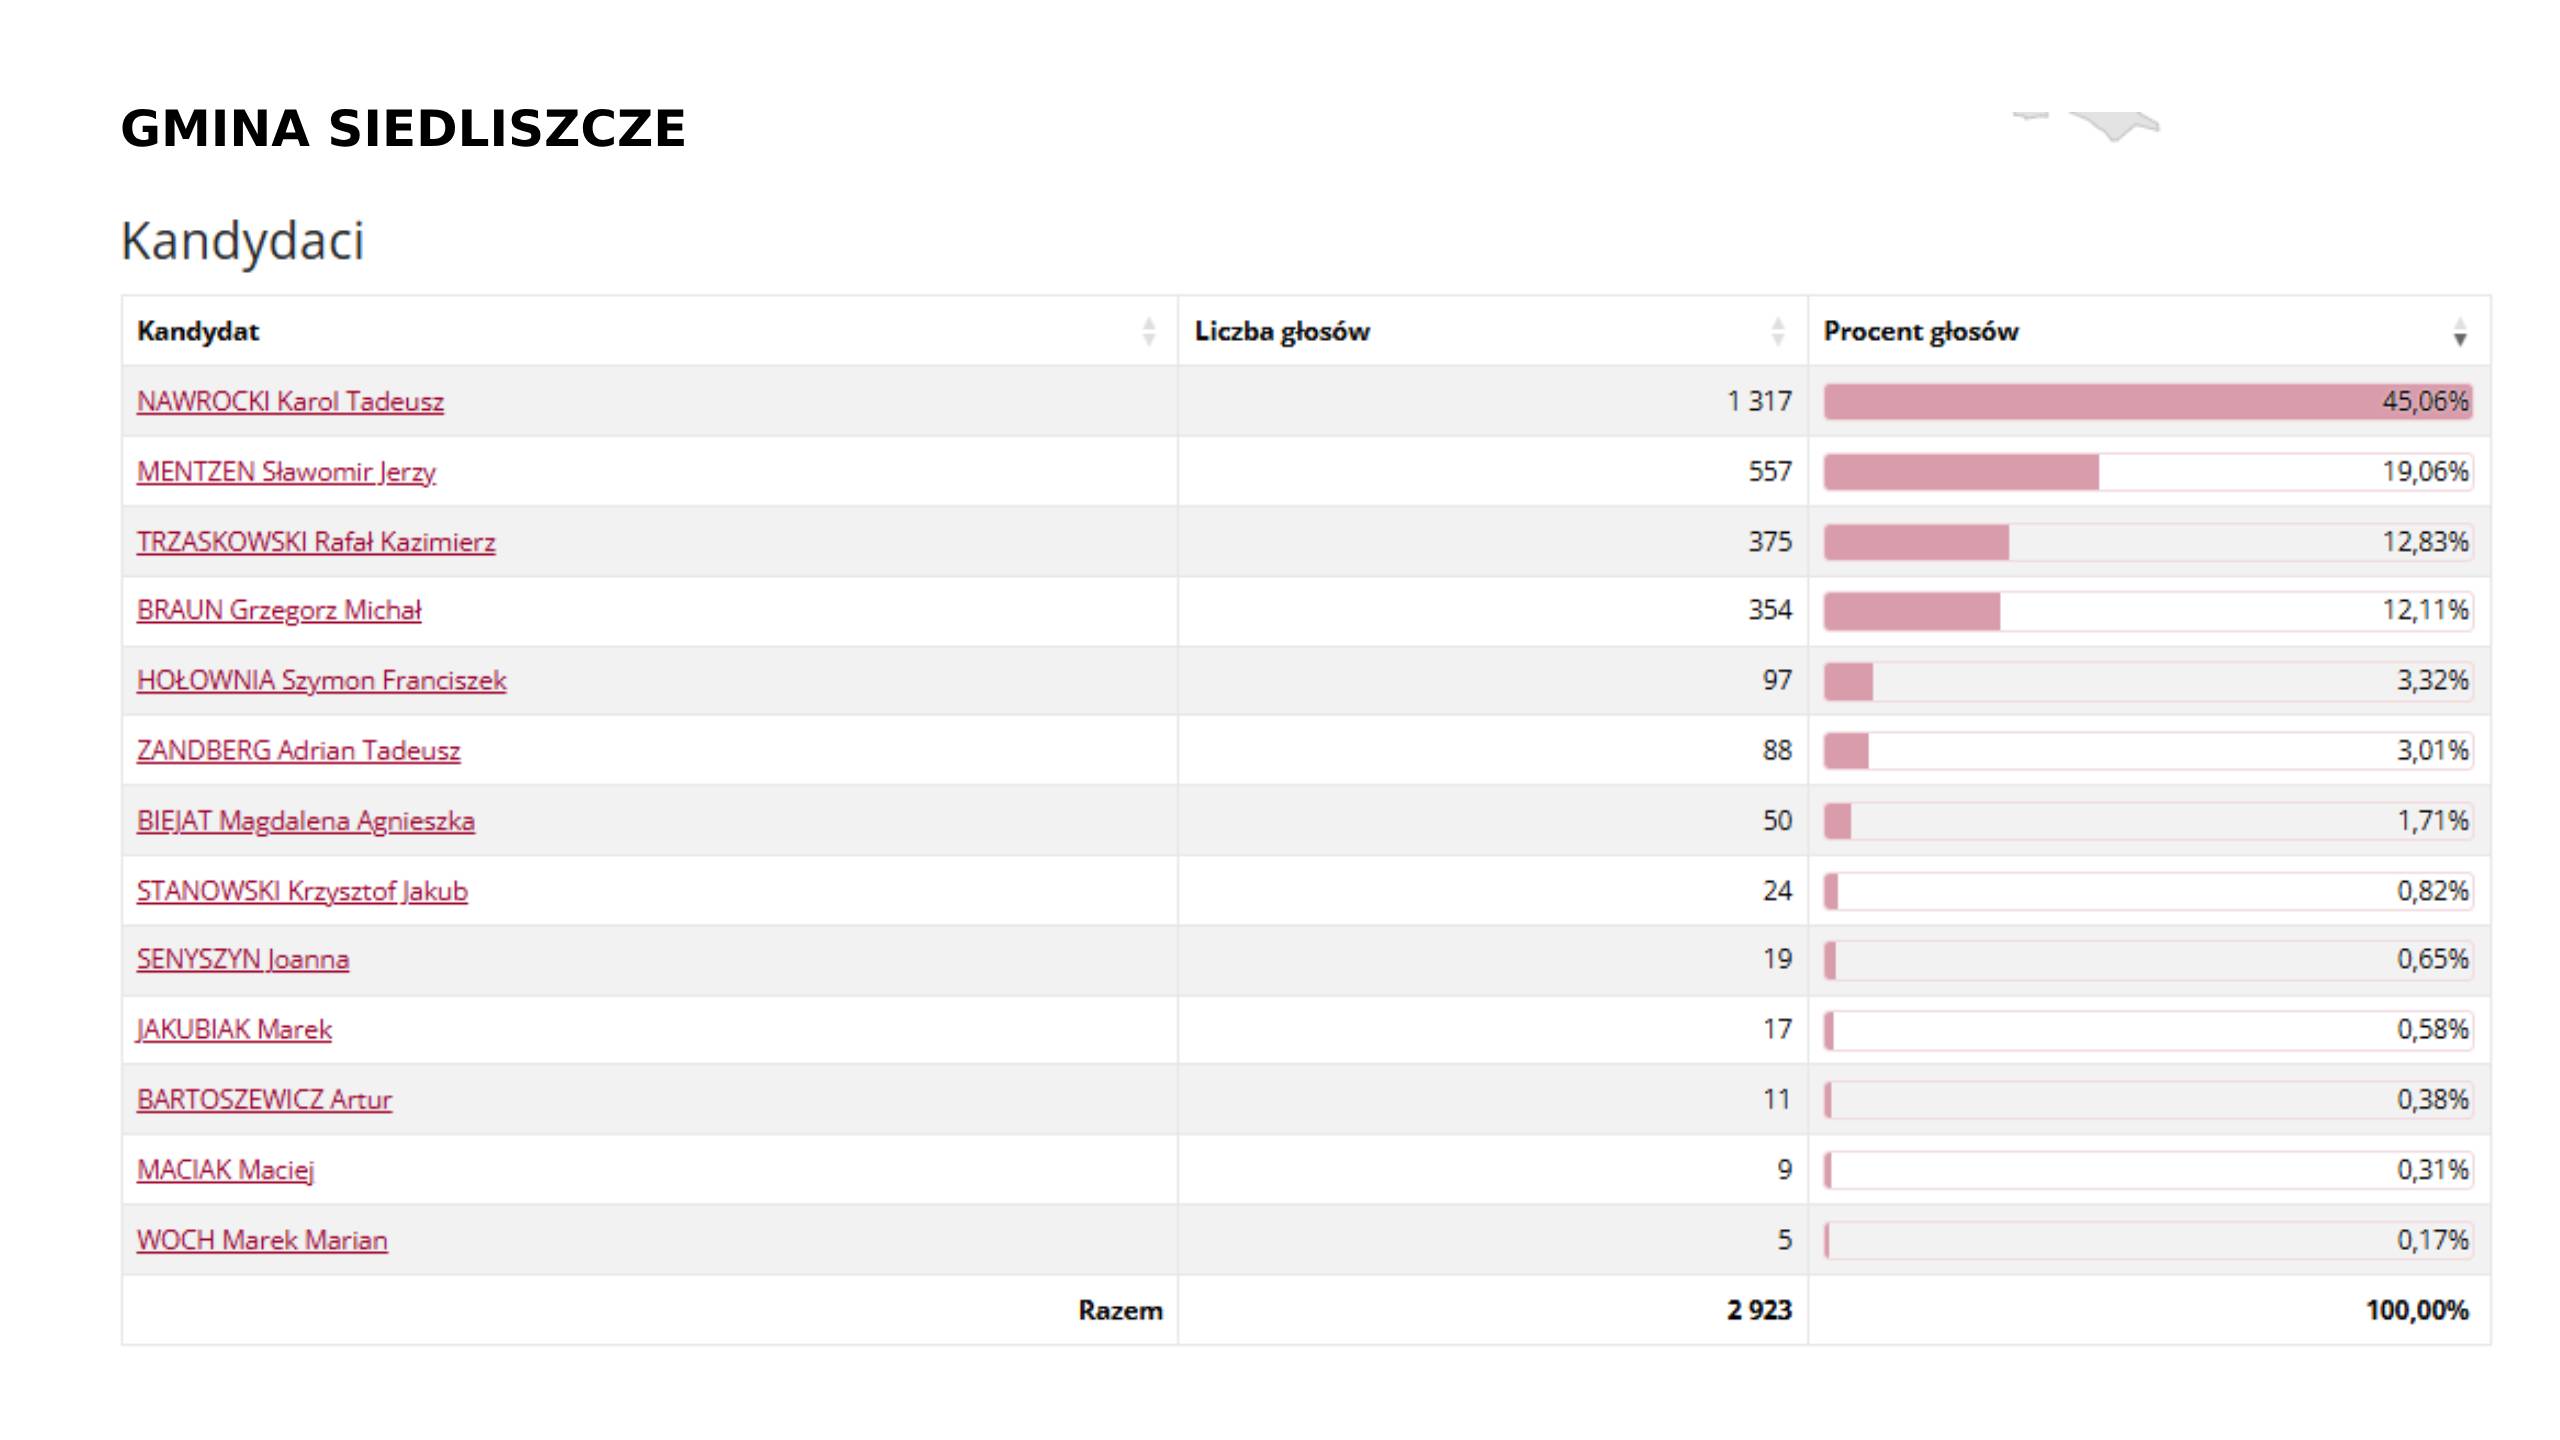
Task: Open NAWROCKI Karol Tadeusz candidate link
Action: [290, 402]
